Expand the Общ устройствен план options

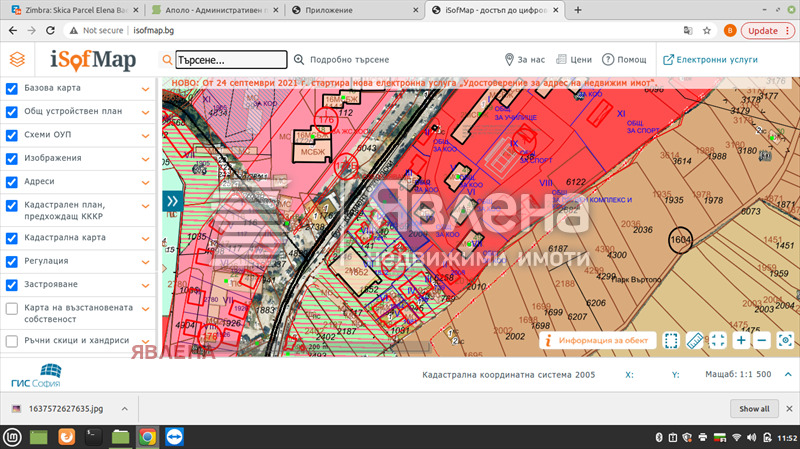pyautogui.click(x=145, y=112)
